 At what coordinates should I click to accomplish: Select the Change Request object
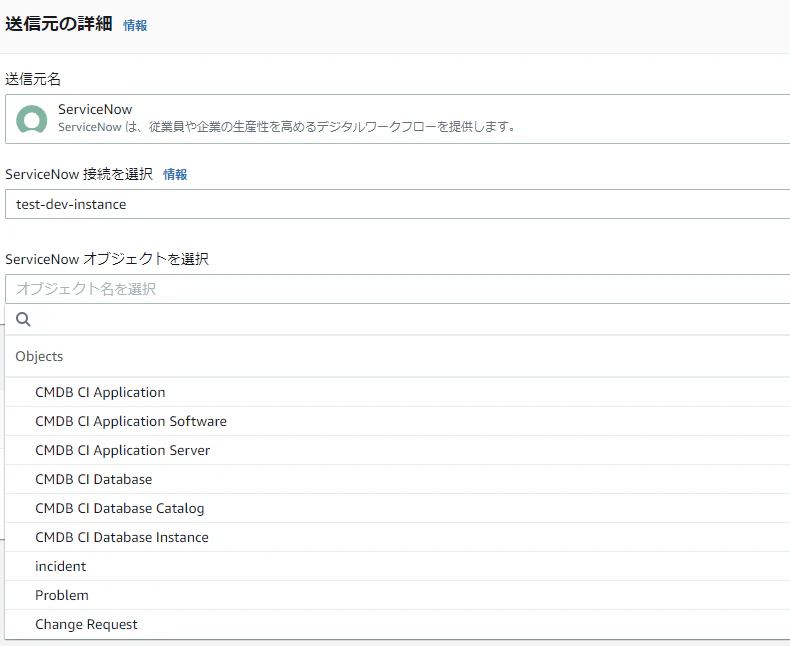pyautogui.click(x=398, y=624)
